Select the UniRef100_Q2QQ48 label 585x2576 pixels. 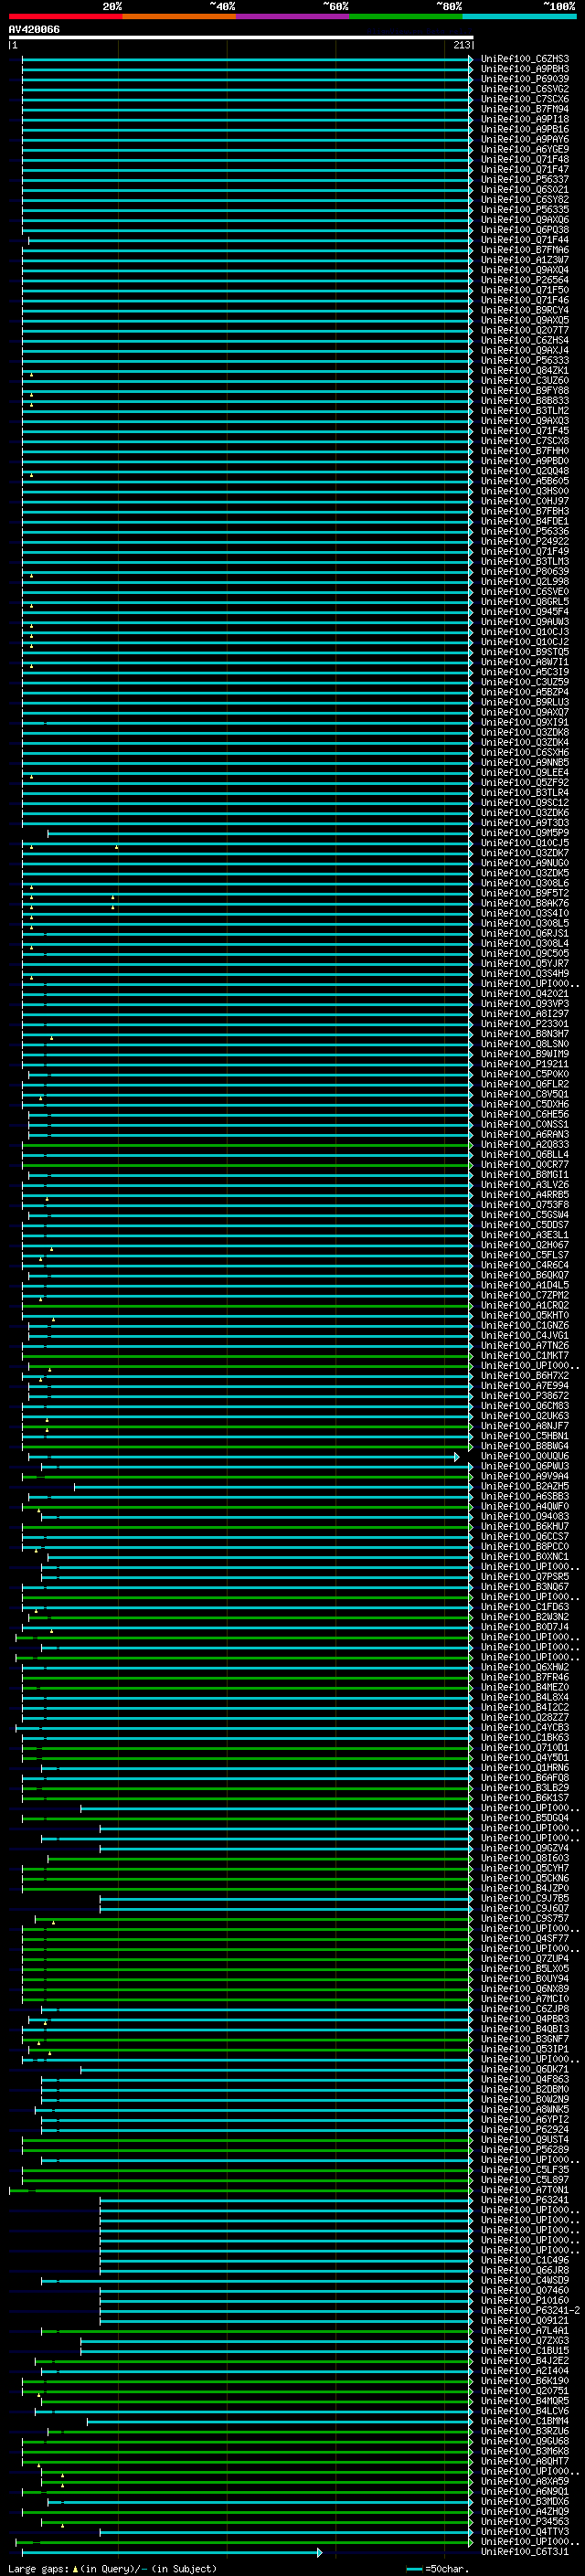[525, 471]
